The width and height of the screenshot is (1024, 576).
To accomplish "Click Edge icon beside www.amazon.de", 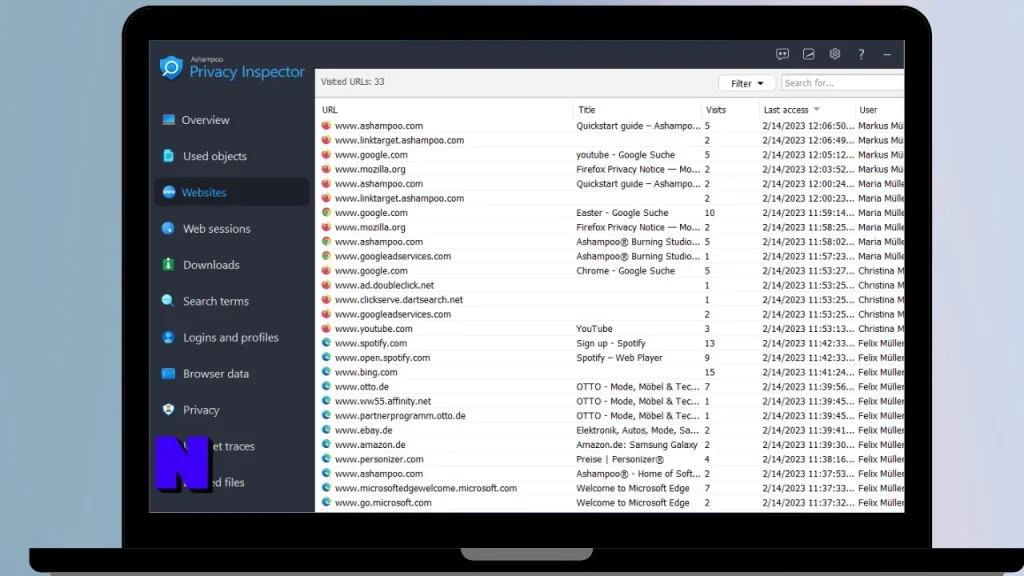I will pos(326,444).
